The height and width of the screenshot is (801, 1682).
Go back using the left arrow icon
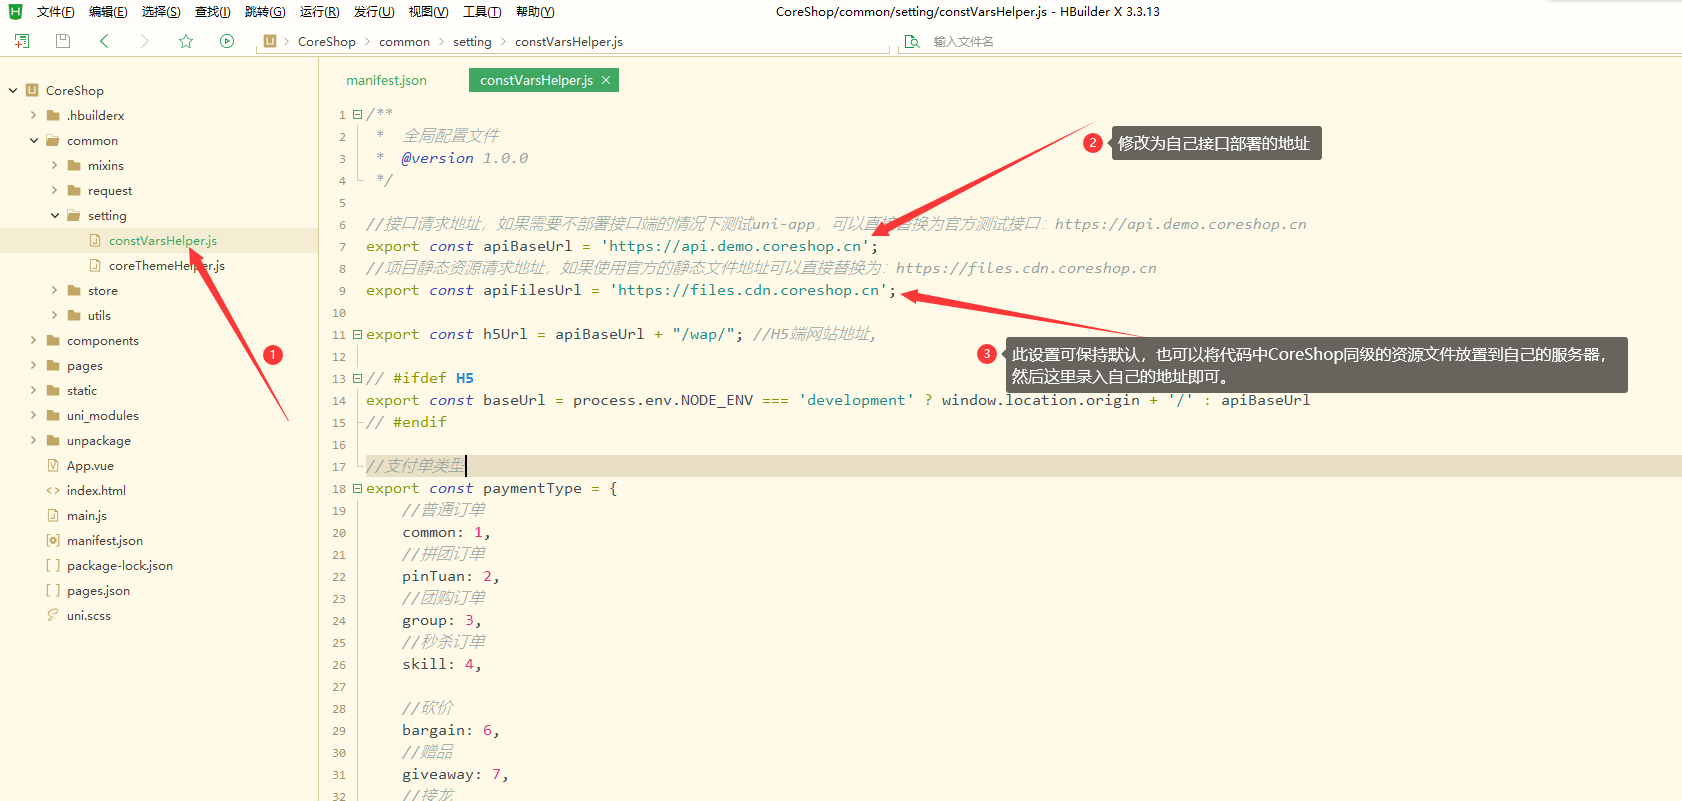point(104,41)
